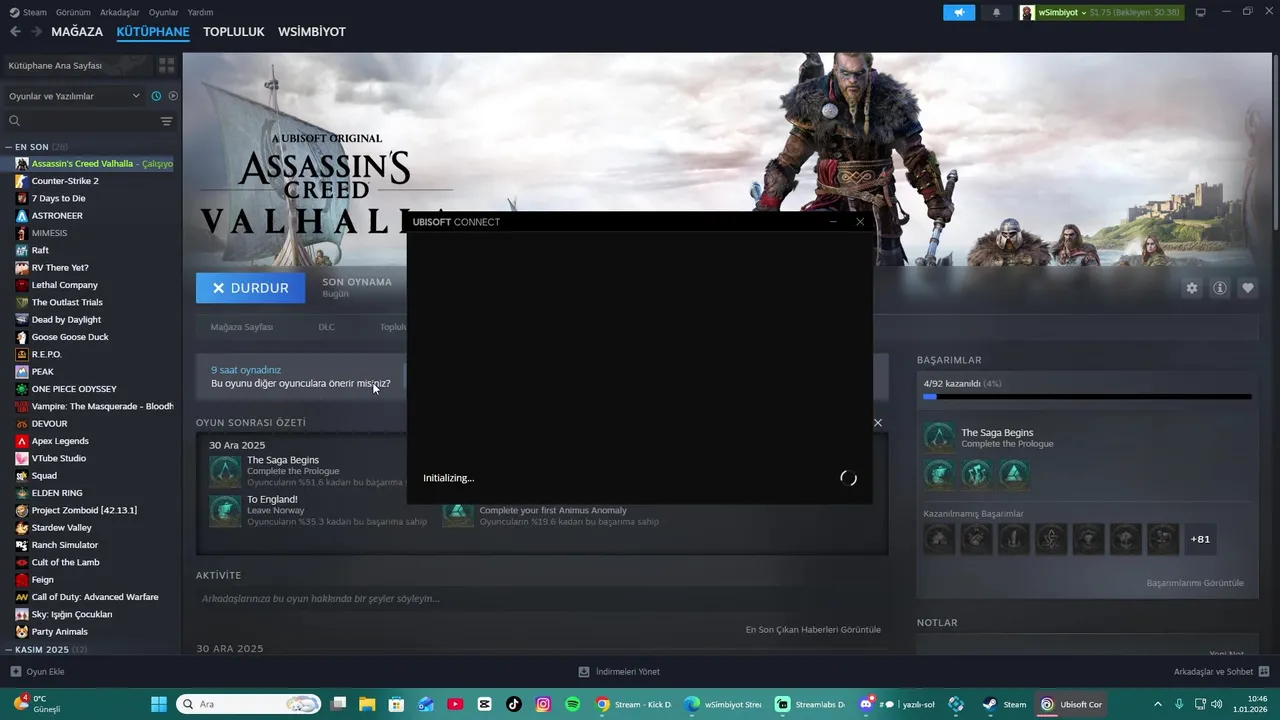Open the notifications bell
The height and width of the screenshot is (720, 1280).
pos(996,12)
